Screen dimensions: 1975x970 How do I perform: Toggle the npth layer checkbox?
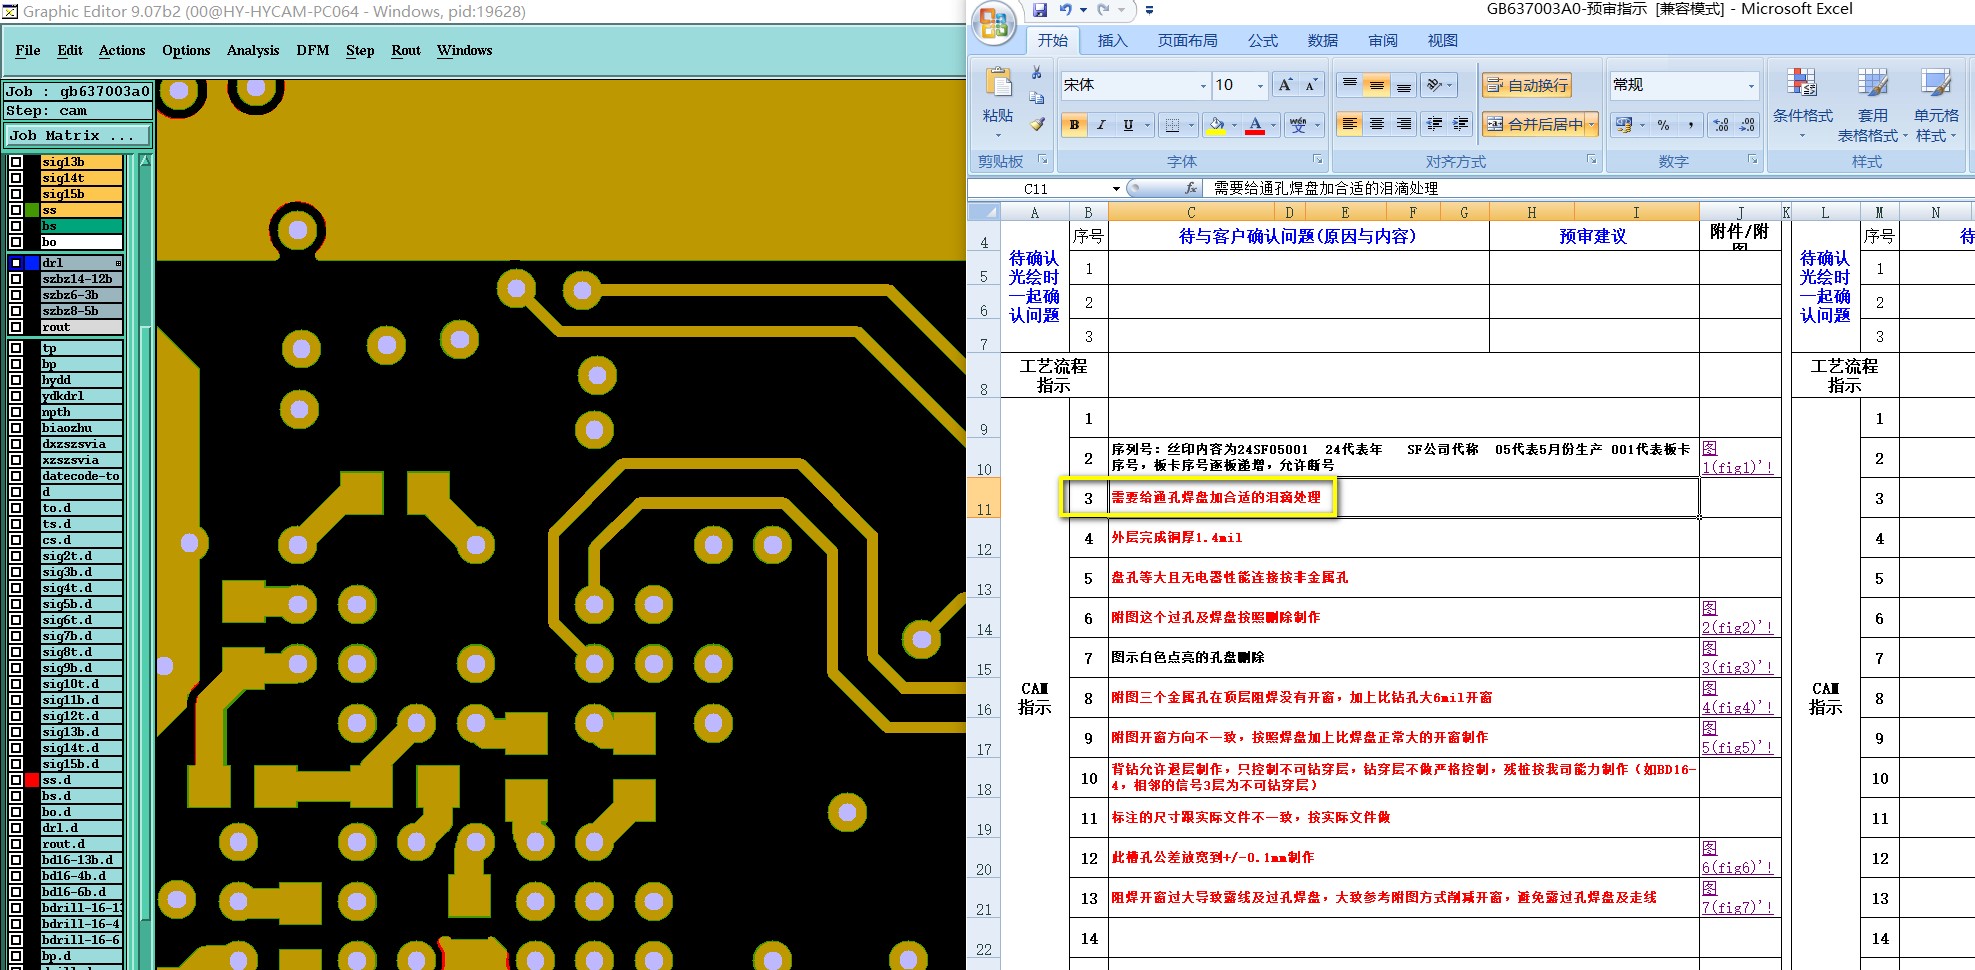click(x=16, y=412)
